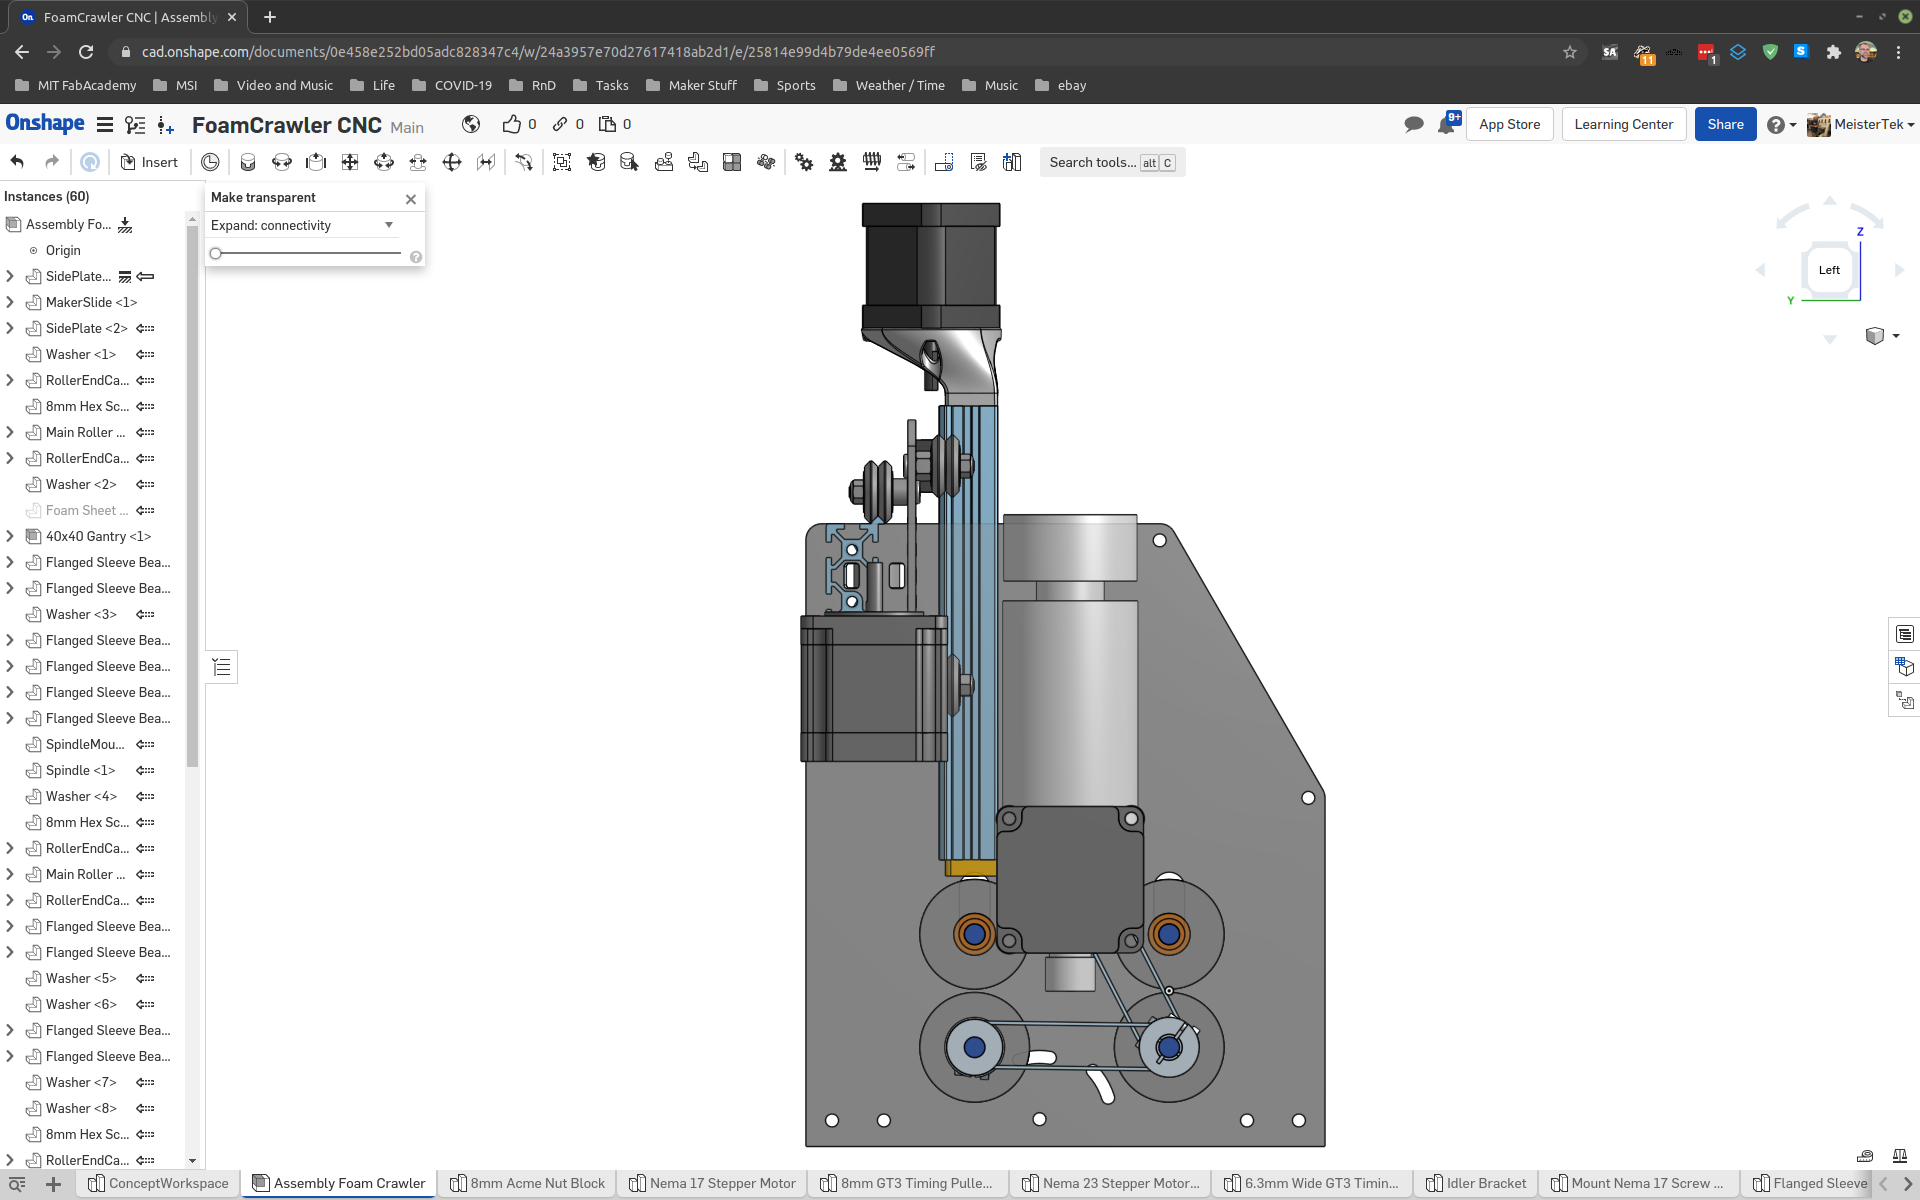The image size is (1920, 1200).
Task: Click the link count icon in header
Action: coord(560,124)
